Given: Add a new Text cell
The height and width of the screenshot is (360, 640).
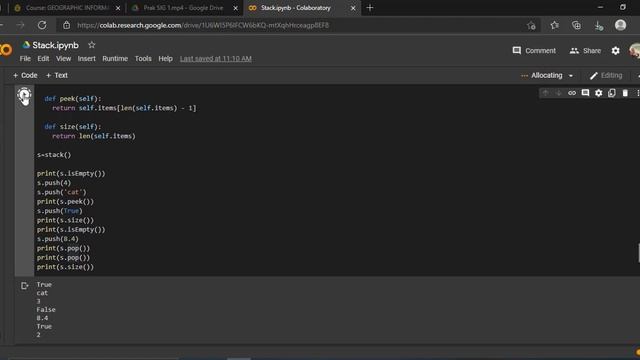Looking at the screenshot, I should pyautogui.click(x=57, y=76).
